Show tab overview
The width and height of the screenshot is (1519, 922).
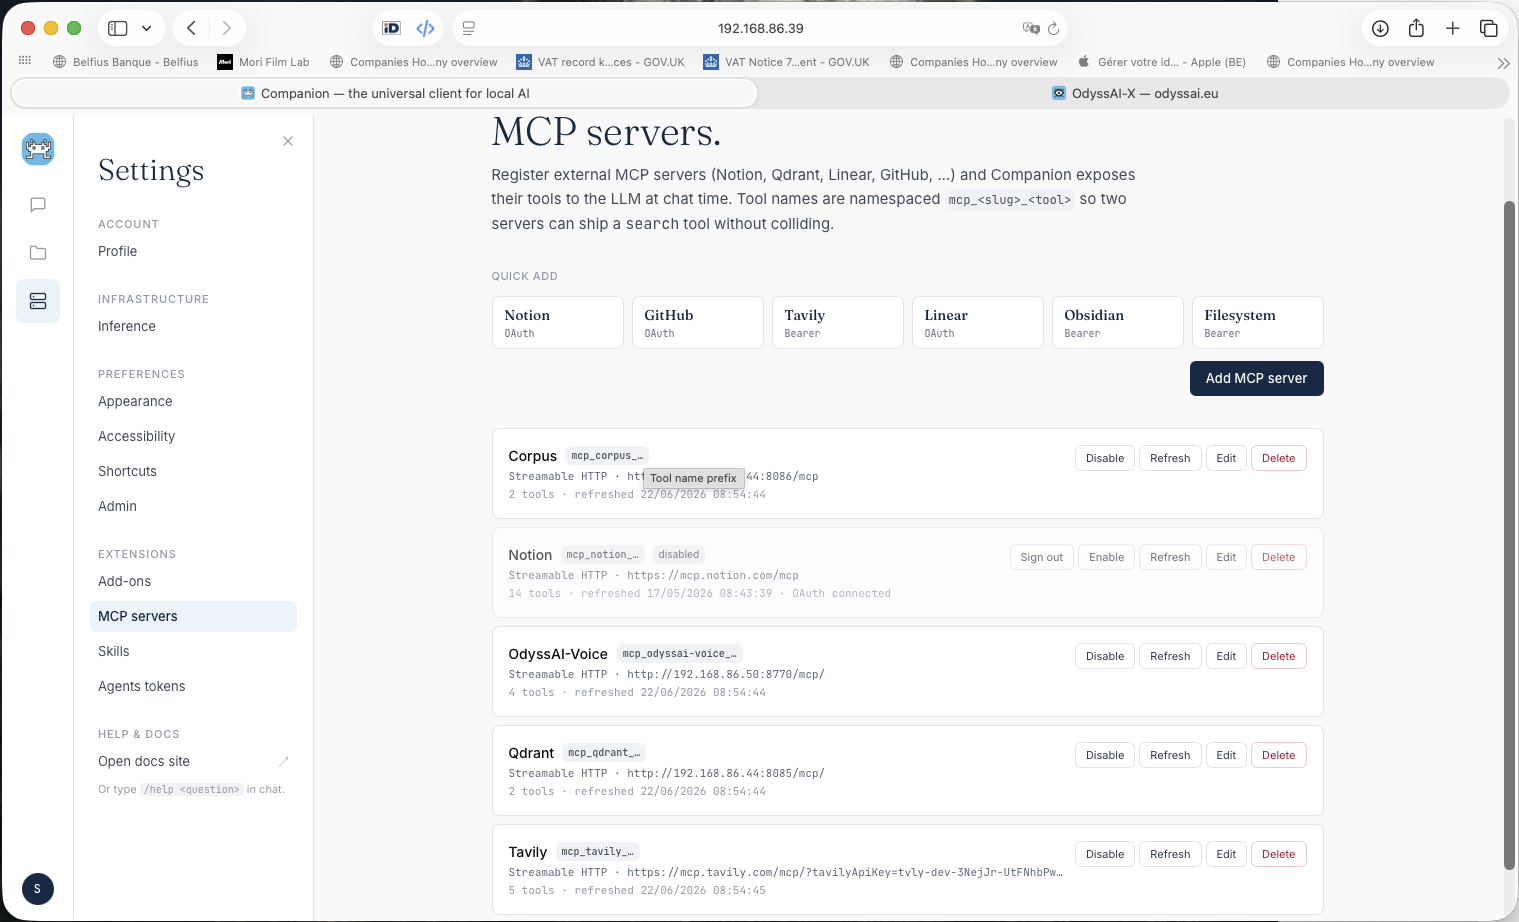coord(1489,28)
